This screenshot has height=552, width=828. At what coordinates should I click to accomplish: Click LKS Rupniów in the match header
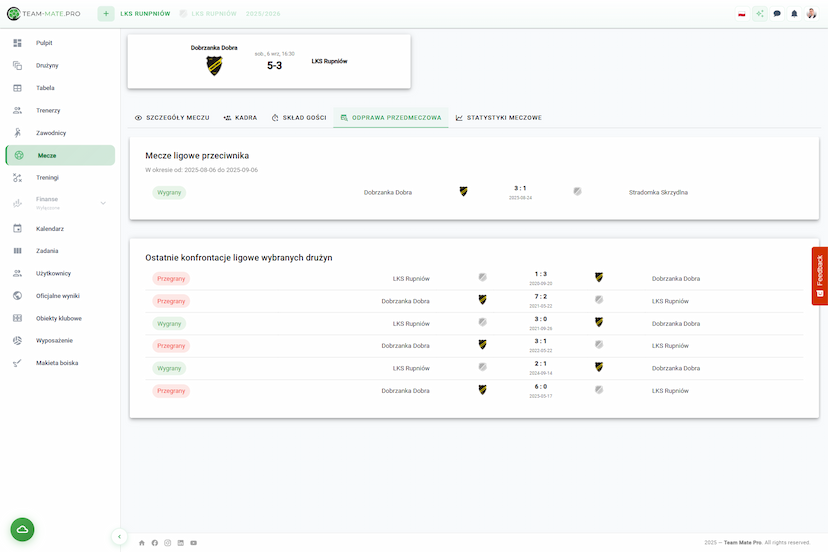[x=330, y=61]
